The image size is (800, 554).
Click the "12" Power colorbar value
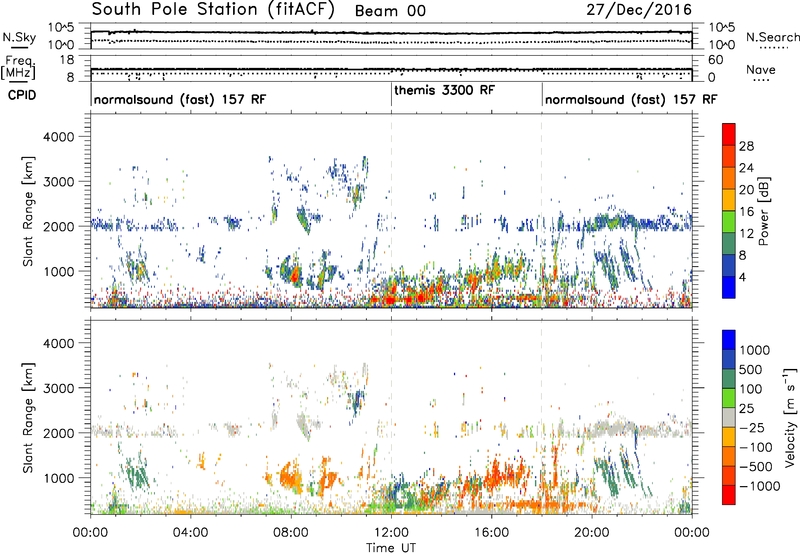(746, 234)
